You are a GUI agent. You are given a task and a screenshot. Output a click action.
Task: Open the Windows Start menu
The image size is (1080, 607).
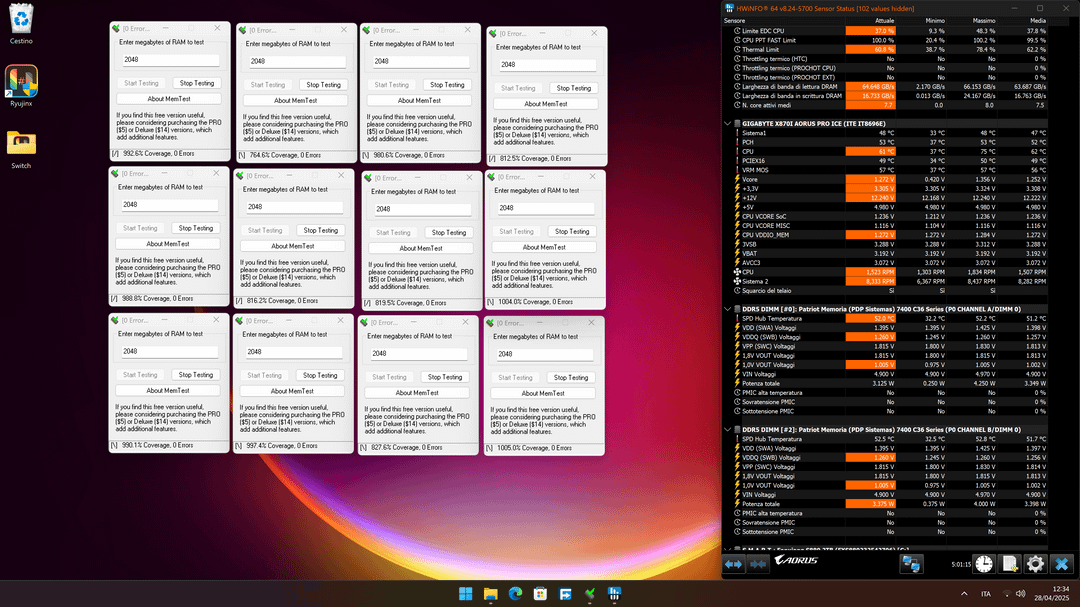tap(466, 594)
